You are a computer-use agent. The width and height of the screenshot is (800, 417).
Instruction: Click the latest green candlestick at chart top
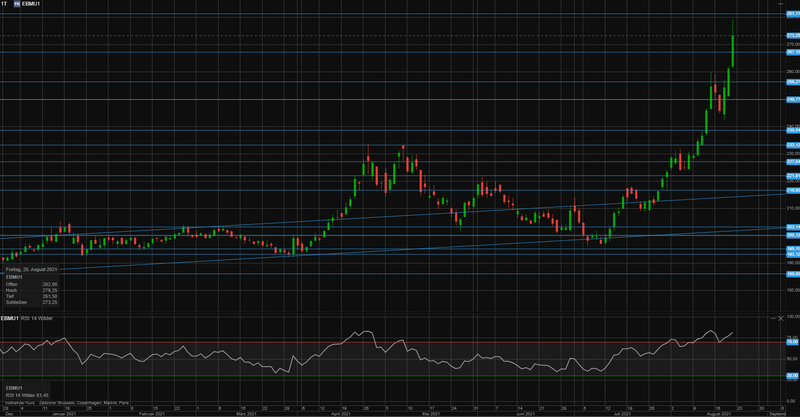pos(734,50)
